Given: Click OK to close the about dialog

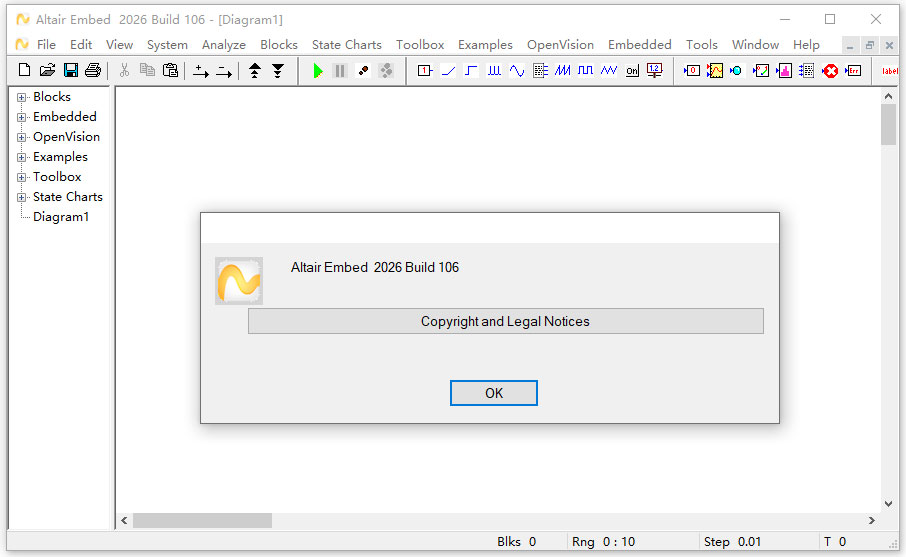Looking at the screenshot, I should pos(493,393).
